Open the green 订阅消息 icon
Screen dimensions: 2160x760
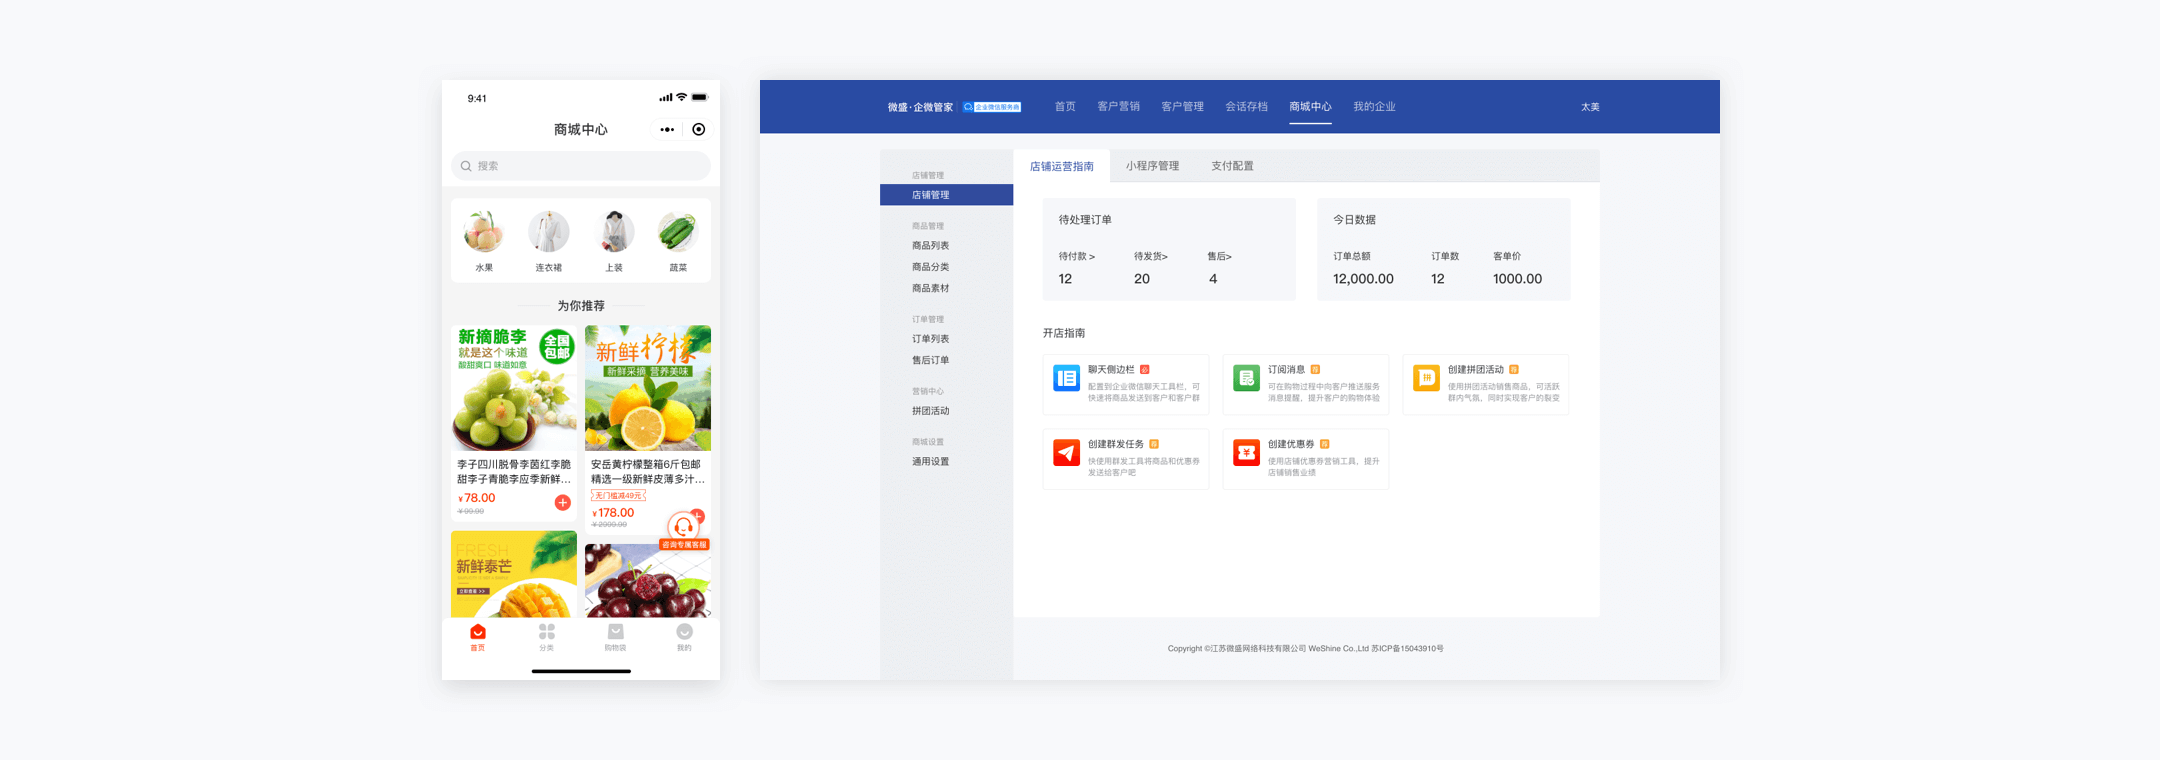(1246, 378)
